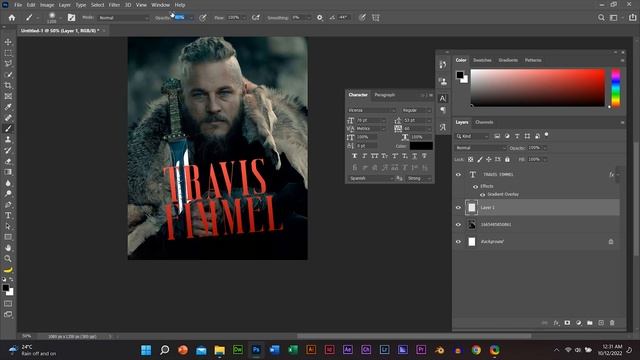
Task: Open smoothing options gear icon
Action: click(320, 18)
